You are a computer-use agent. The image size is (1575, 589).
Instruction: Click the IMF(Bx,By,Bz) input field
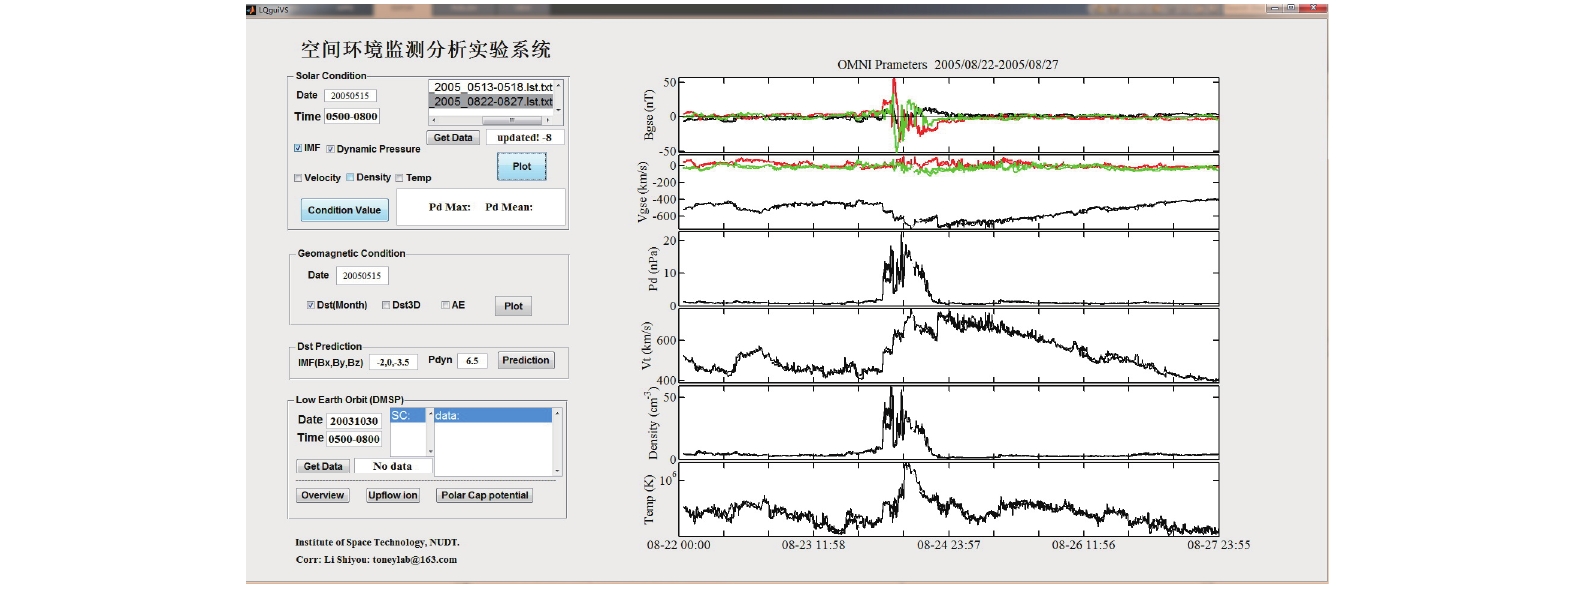393,362
